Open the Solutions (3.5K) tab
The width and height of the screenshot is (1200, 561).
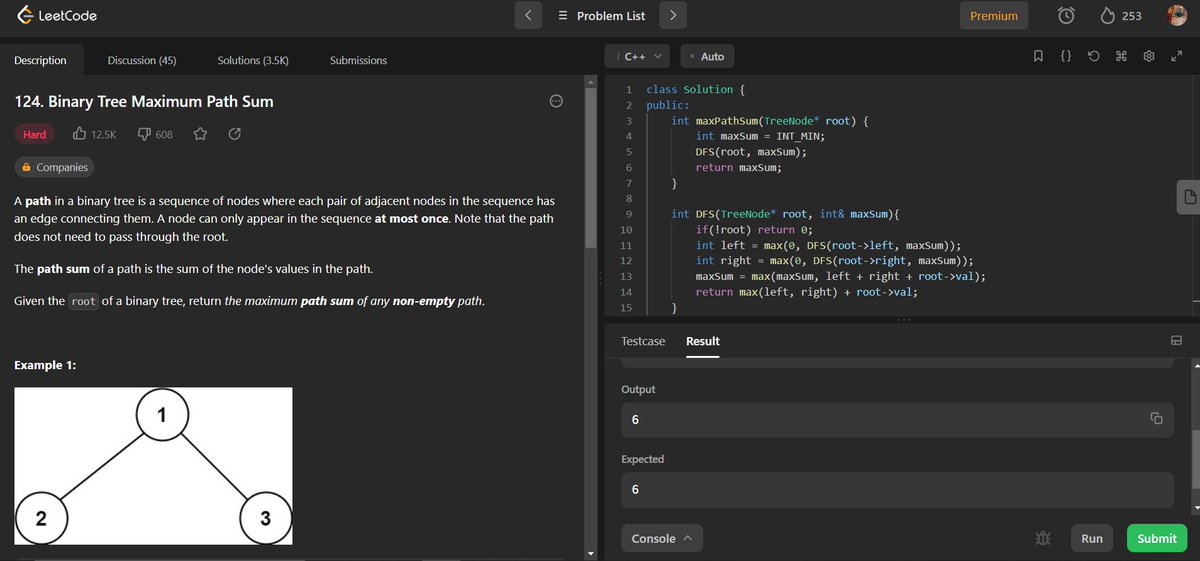pyautogui.click(x=253, y=60)
